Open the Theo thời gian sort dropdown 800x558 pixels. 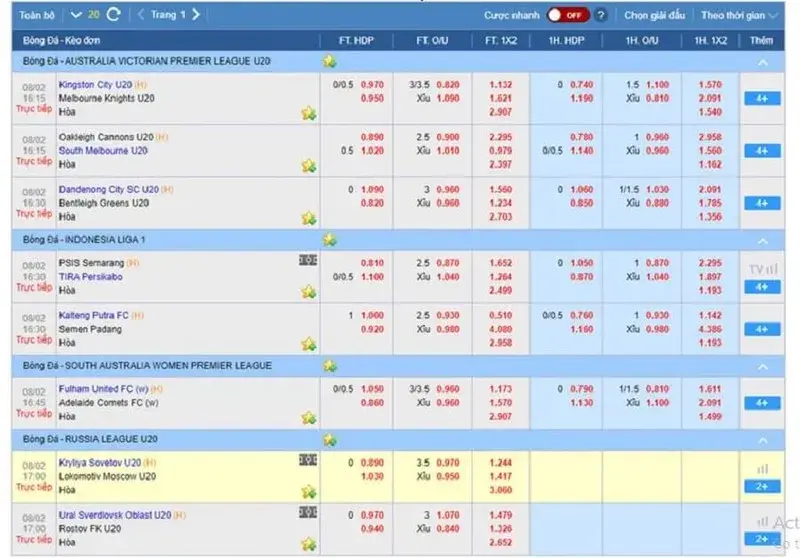coord(739,15)
